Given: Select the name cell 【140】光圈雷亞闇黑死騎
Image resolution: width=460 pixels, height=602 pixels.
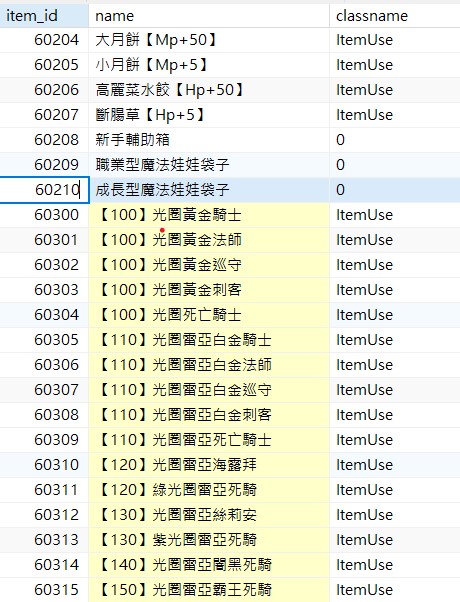Looking at the screenshot, I should [x=209, y=565].
